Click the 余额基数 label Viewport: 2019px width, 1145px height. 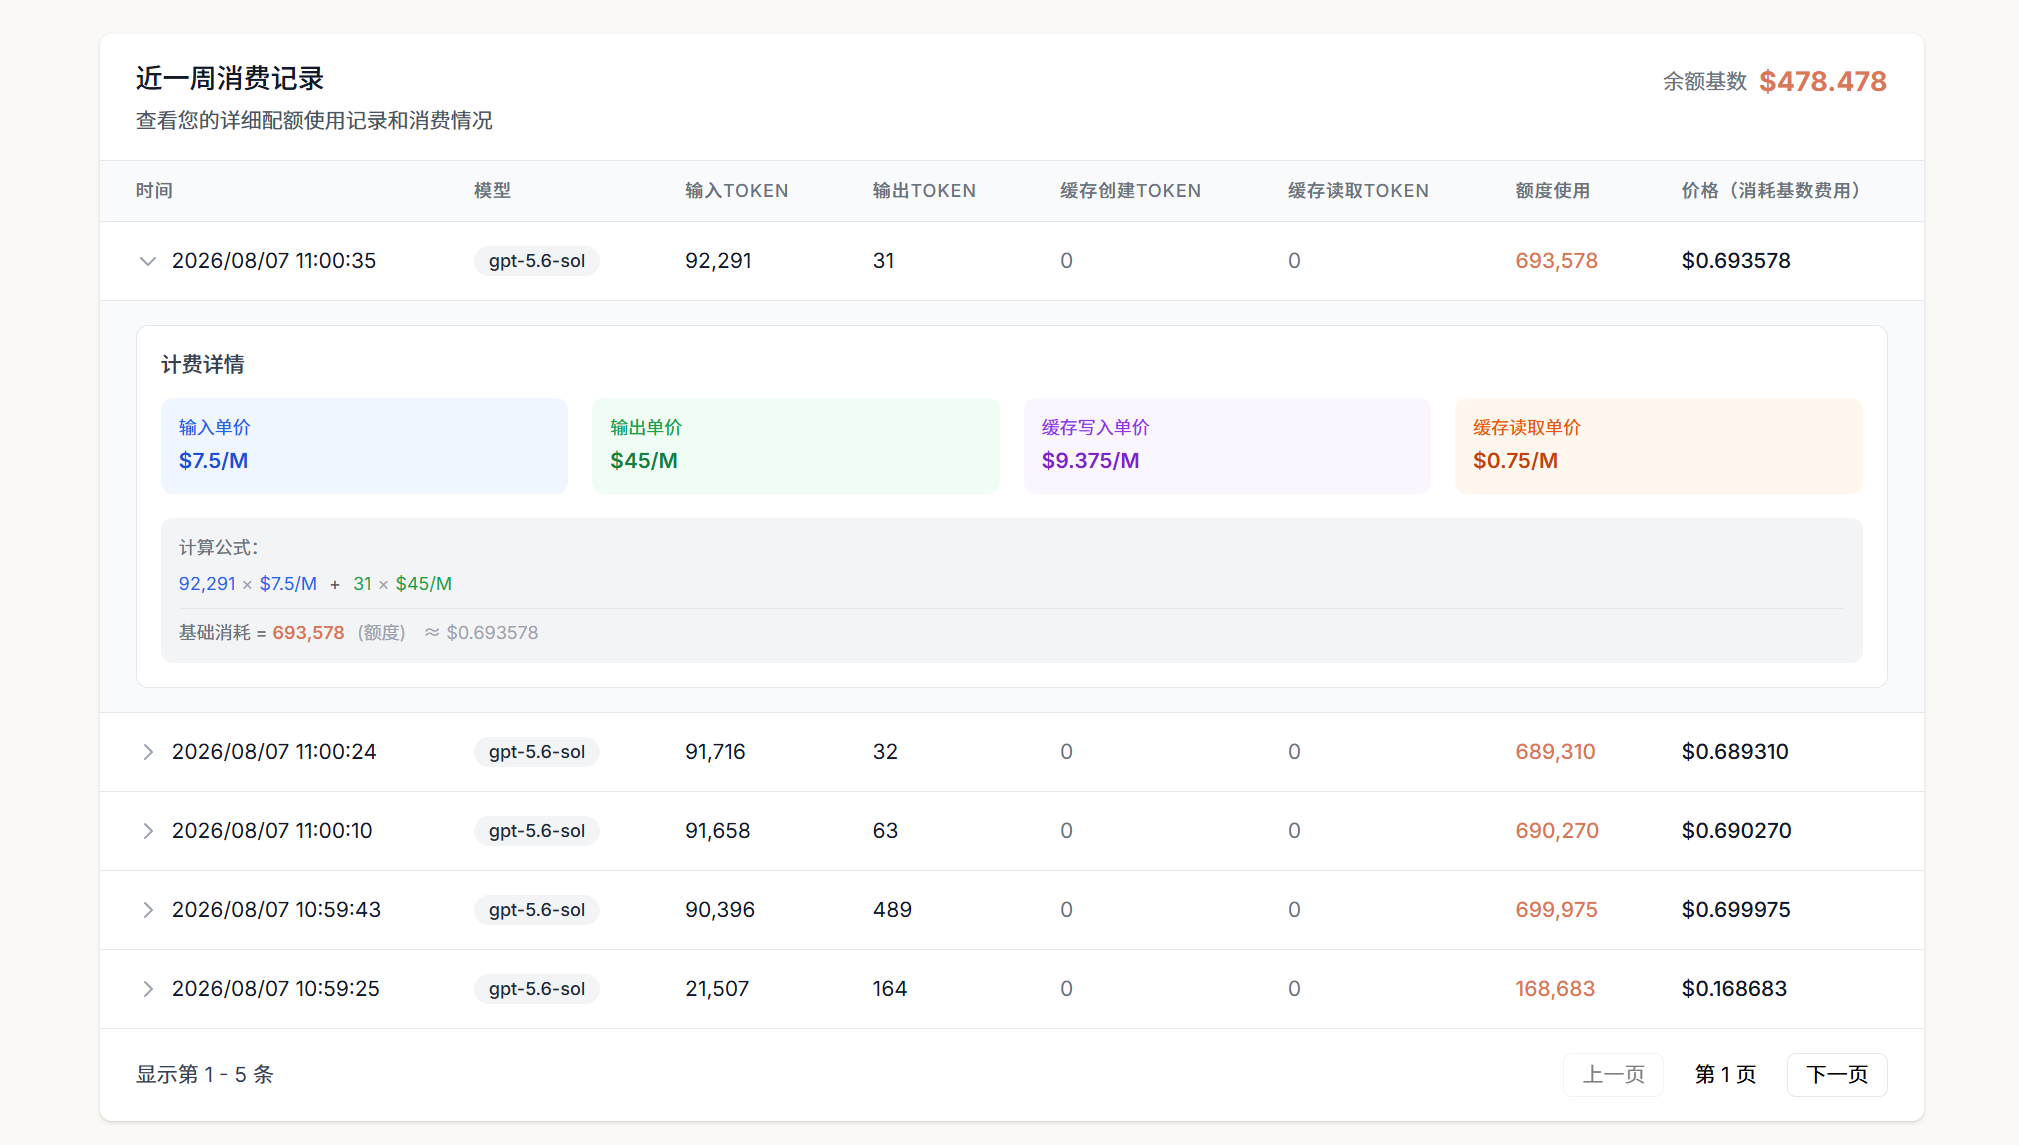(1705, 82)
